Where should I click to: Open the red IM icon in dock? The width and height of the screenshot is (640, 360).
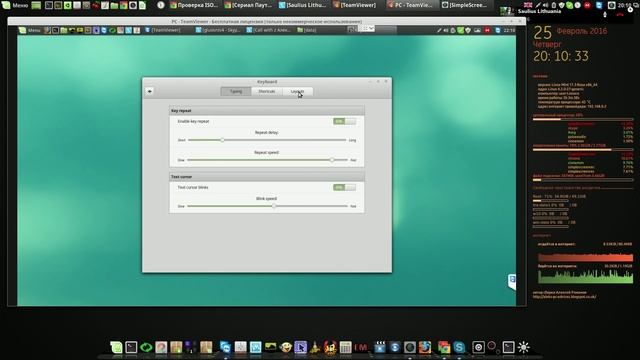361,347
